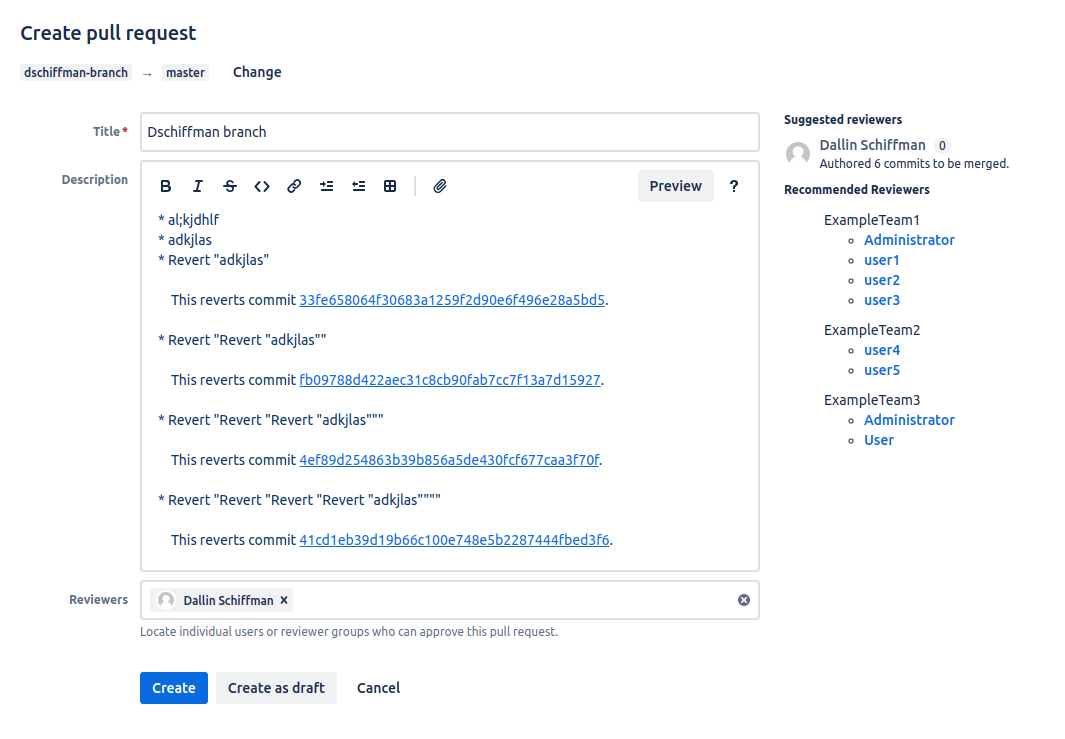Insert a table using the grid icon
The image size is (1065, 739).
[x=390, y=186]
